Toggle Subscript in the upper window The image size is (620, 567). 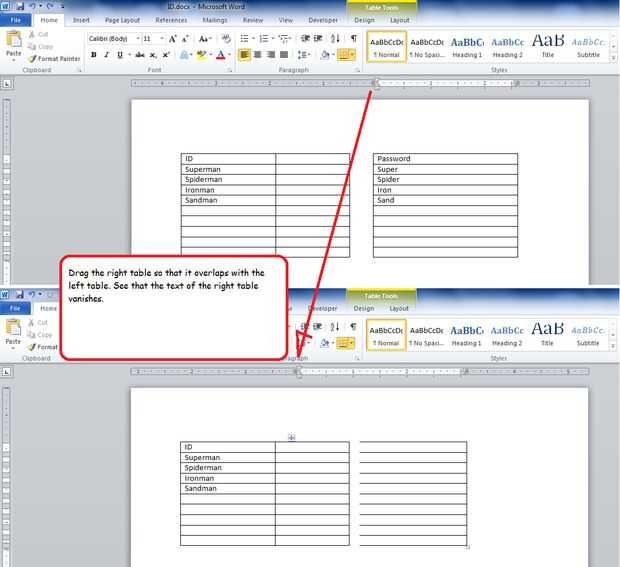pyautogui.click(x=153, y=55)
